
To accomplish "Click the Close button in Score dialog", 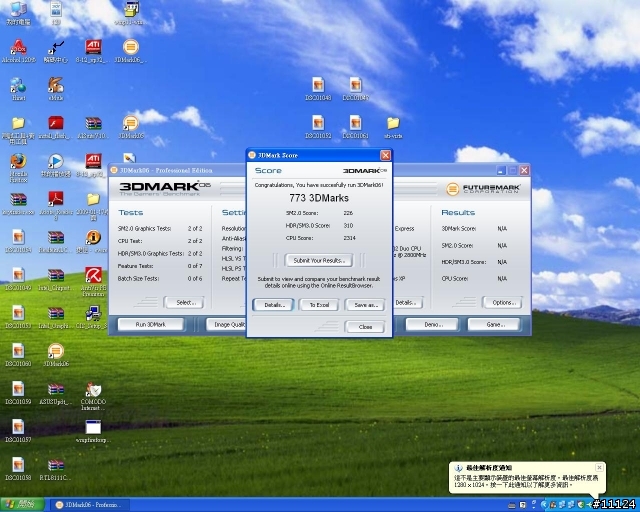I will point(365,327).
